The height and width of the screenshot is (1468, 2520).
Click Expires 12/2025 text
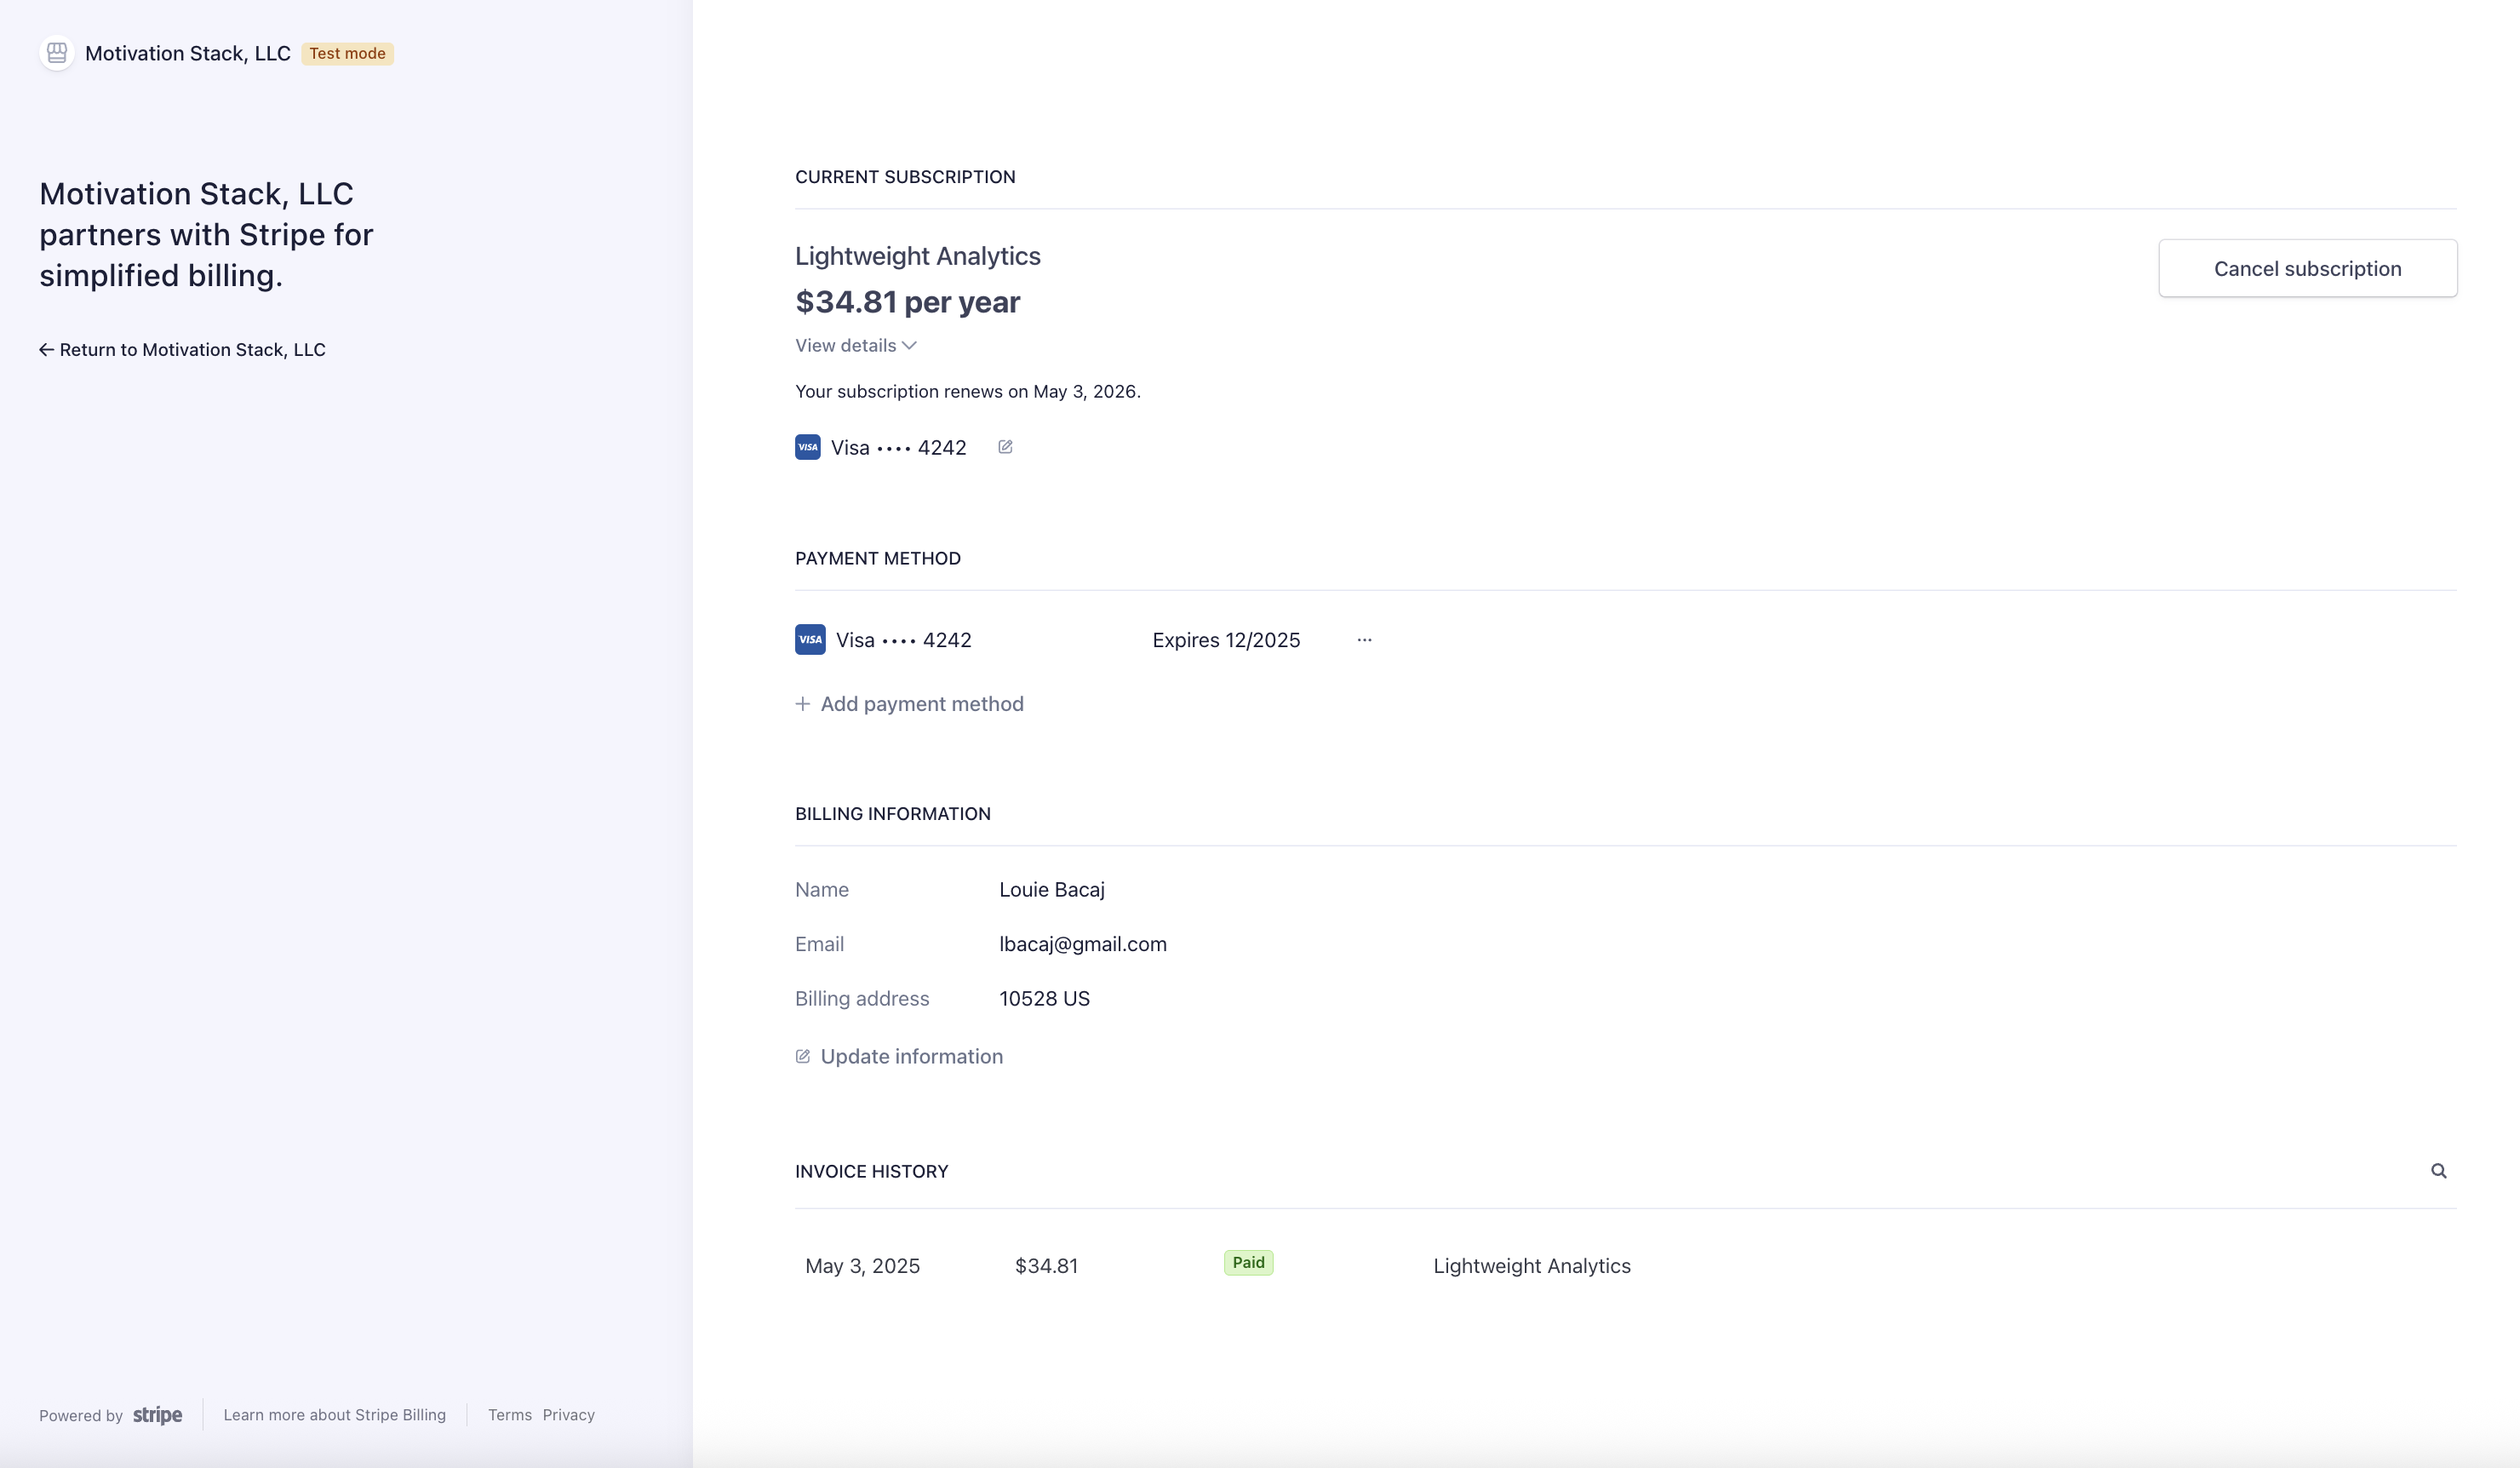[1226, 640]
